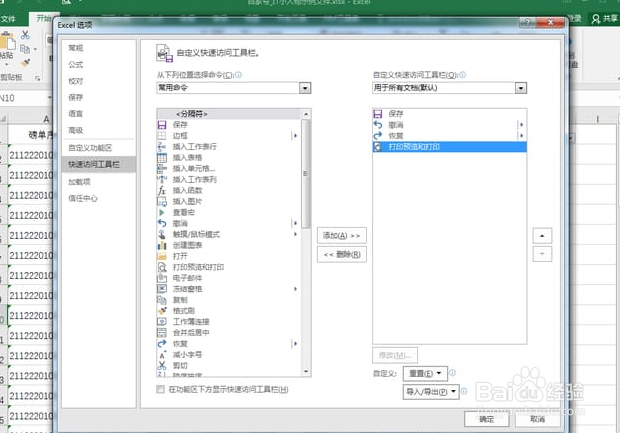The image size is (620, 433).
Task: Open 快速访问工具栏 options category
Action: [x=99, y=165]
